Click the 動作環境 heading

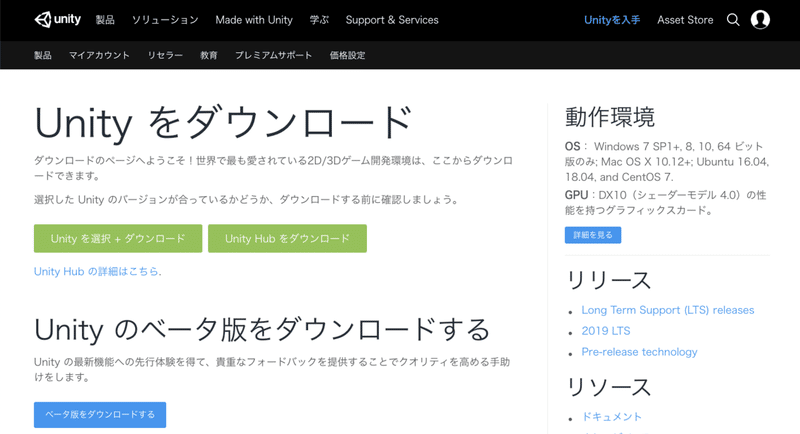pos(610,117)
